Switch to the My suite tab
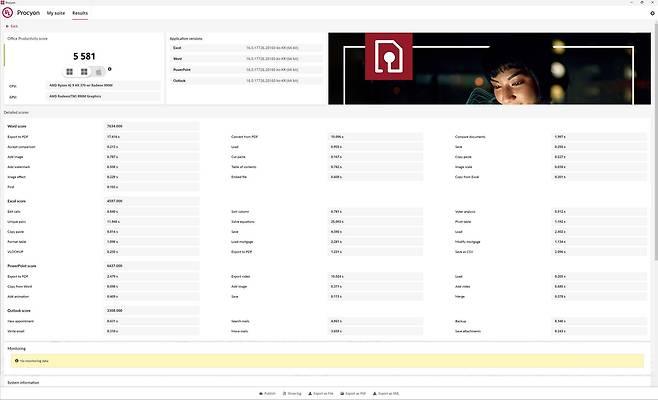Image resolution: width=658 pixels, height=400 pixels. (x=56, y=13)
